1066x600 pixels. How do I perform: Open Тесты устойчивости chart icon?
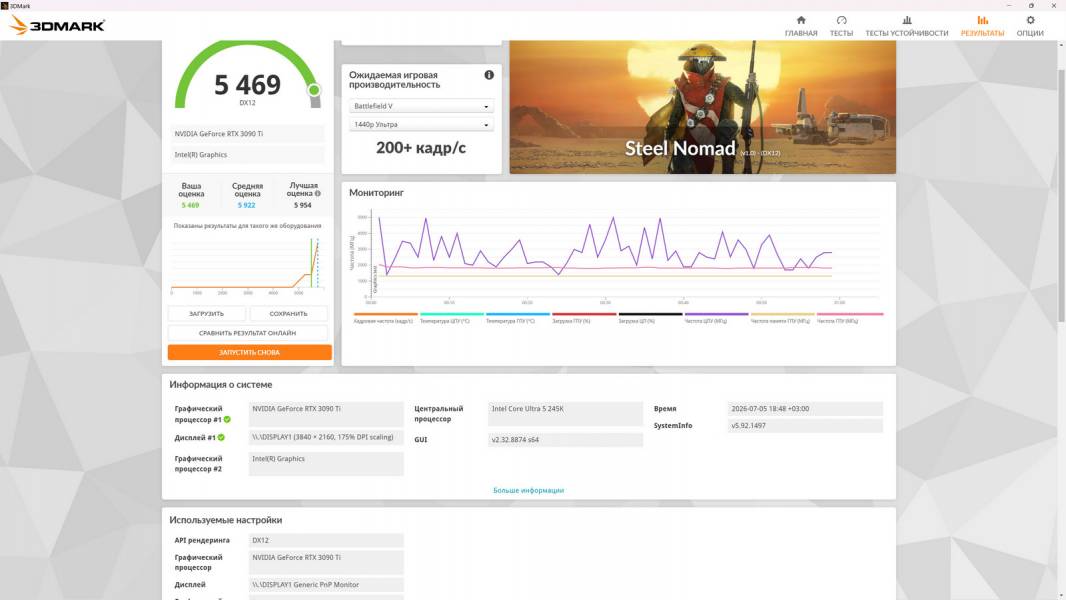[906, 20]
